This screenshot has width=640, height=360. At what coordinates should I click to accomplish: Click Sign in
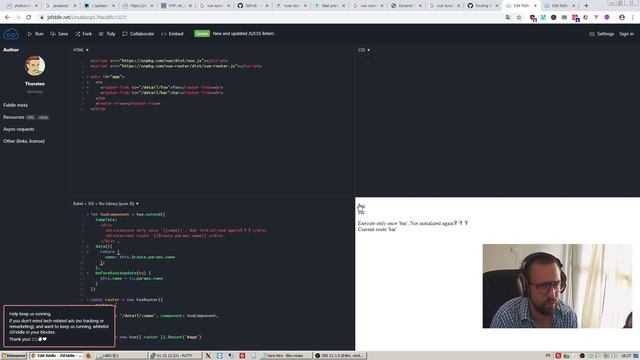coord(626,34)
